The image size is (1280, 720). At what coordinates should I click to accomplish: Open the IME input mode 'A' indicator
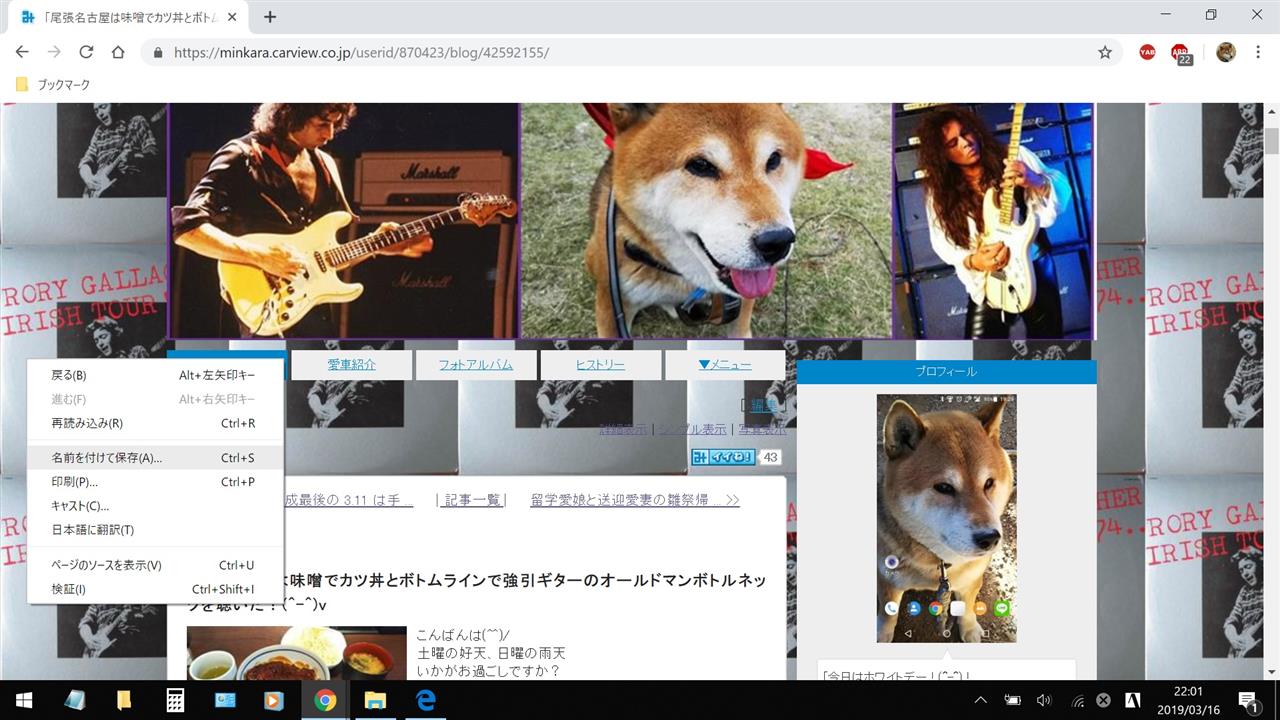coord(1134,700)
